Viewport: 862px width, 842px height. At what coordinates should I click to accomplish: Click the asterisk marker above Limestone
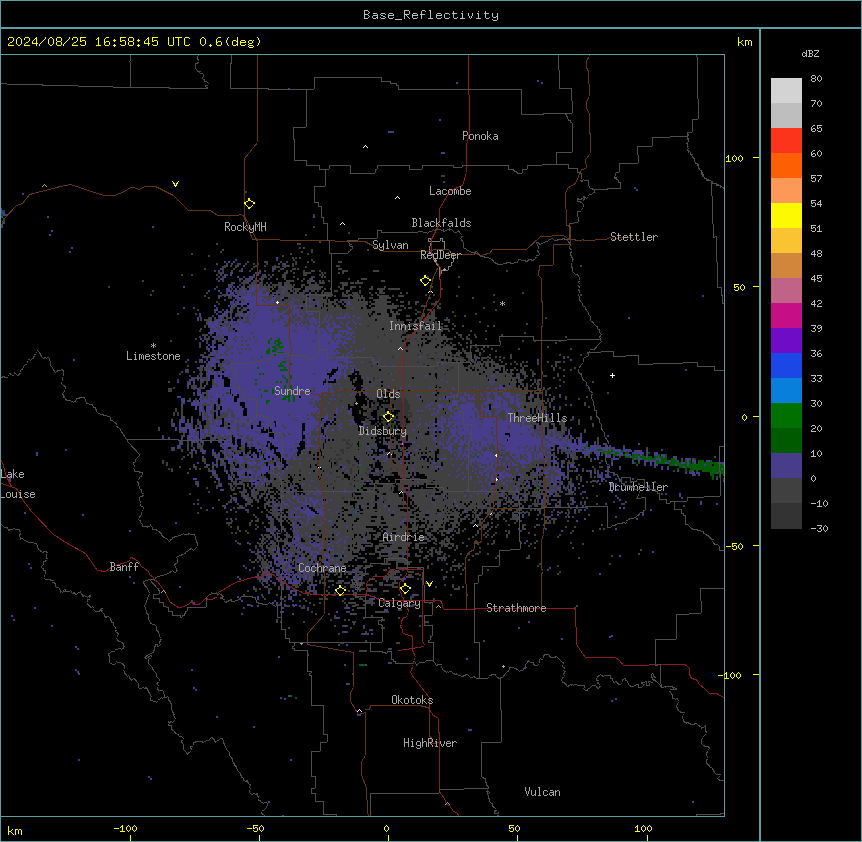pyautogui.click(x=153, y=346)
